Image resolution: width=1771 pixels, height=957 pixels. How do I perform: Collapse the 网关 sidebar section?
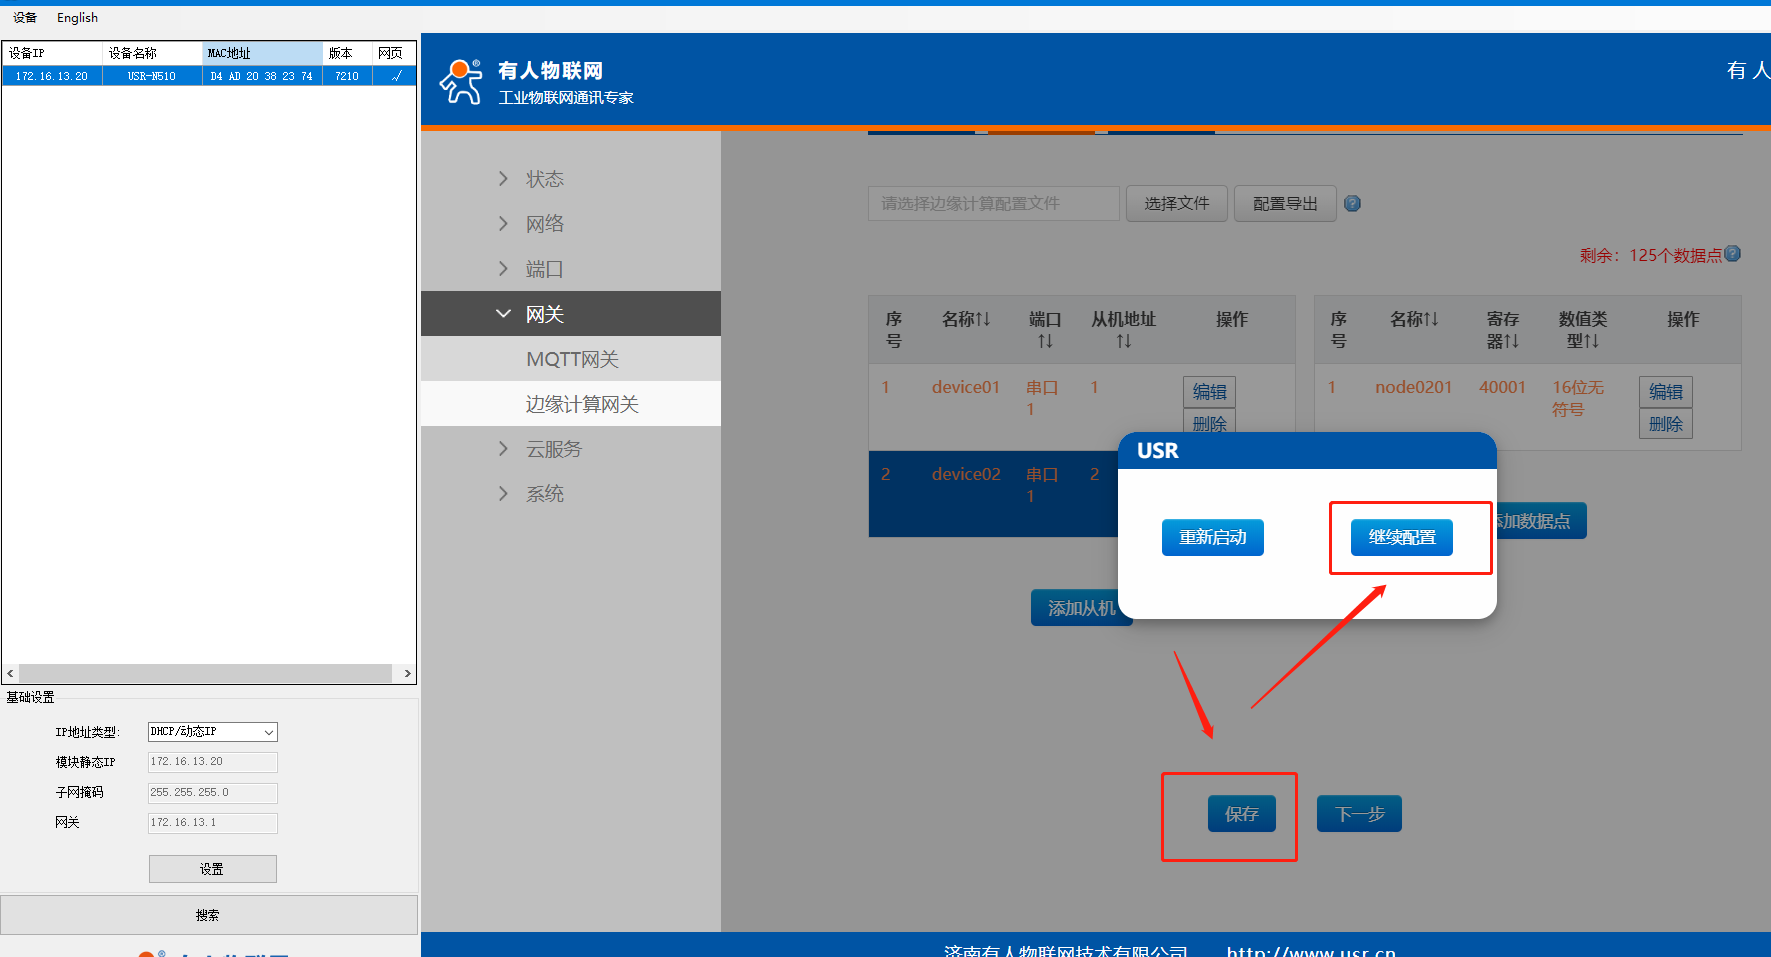tap(545, 314)
